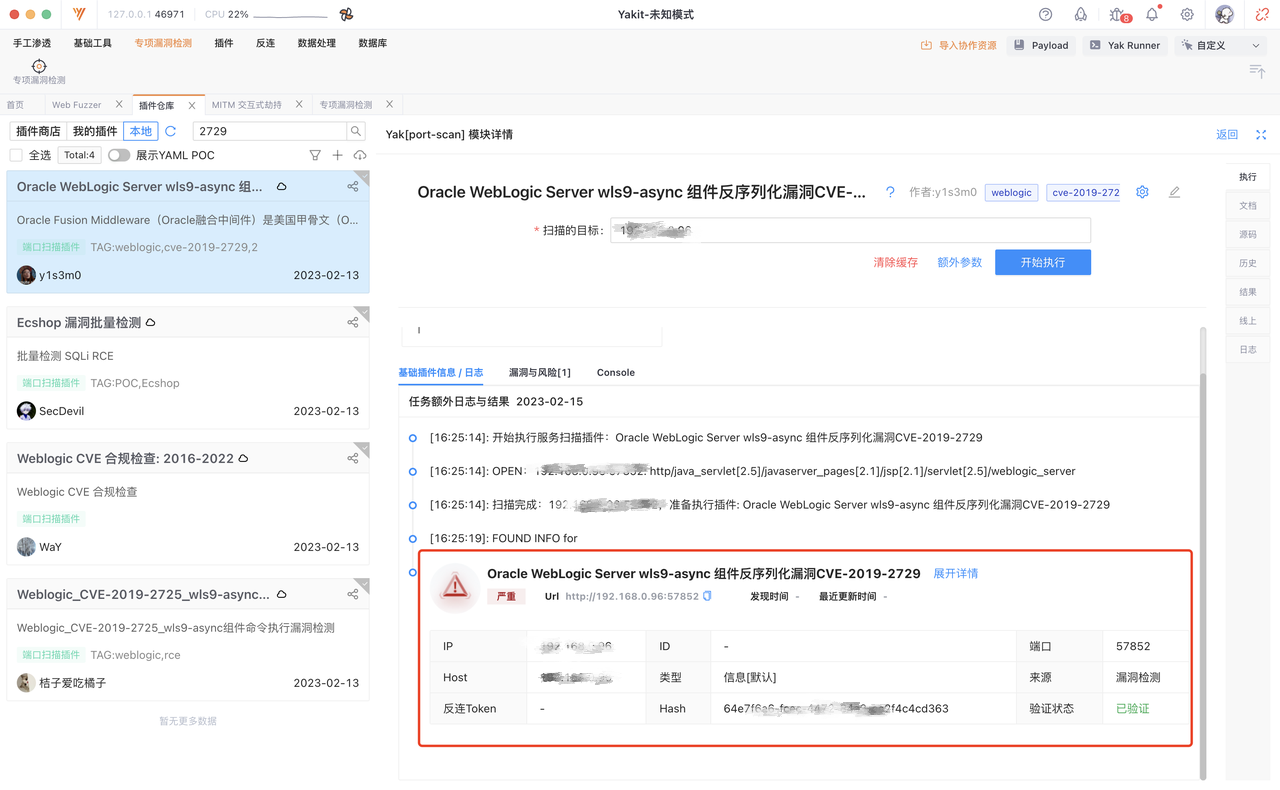Viewport: 1280px width, 790px height.
Task: Select the Weblogic CVE 合规检查: 2016-2022 title
Action: [x=125, y=458]
